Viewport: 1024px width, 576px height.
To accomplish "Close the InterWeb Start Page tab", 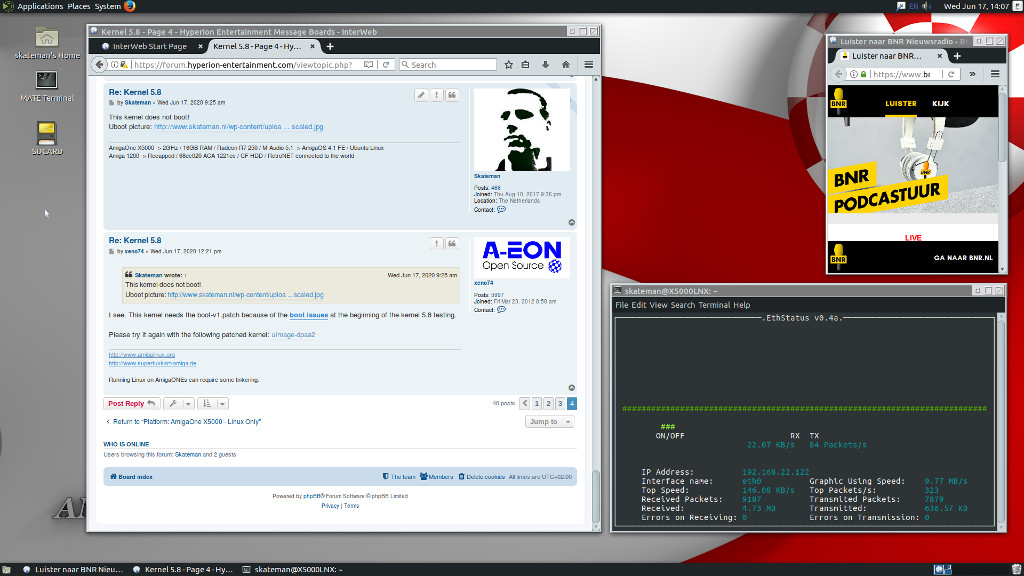I will pos(200,46).
